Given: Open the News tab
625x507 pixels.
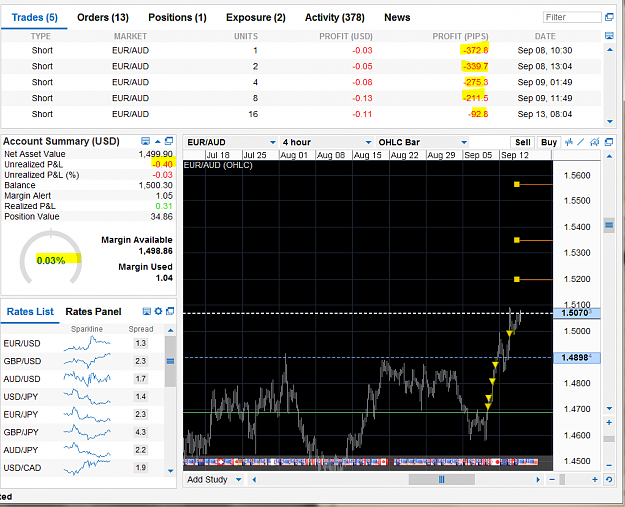Looking at the screenshot, I should pos(397,18).
